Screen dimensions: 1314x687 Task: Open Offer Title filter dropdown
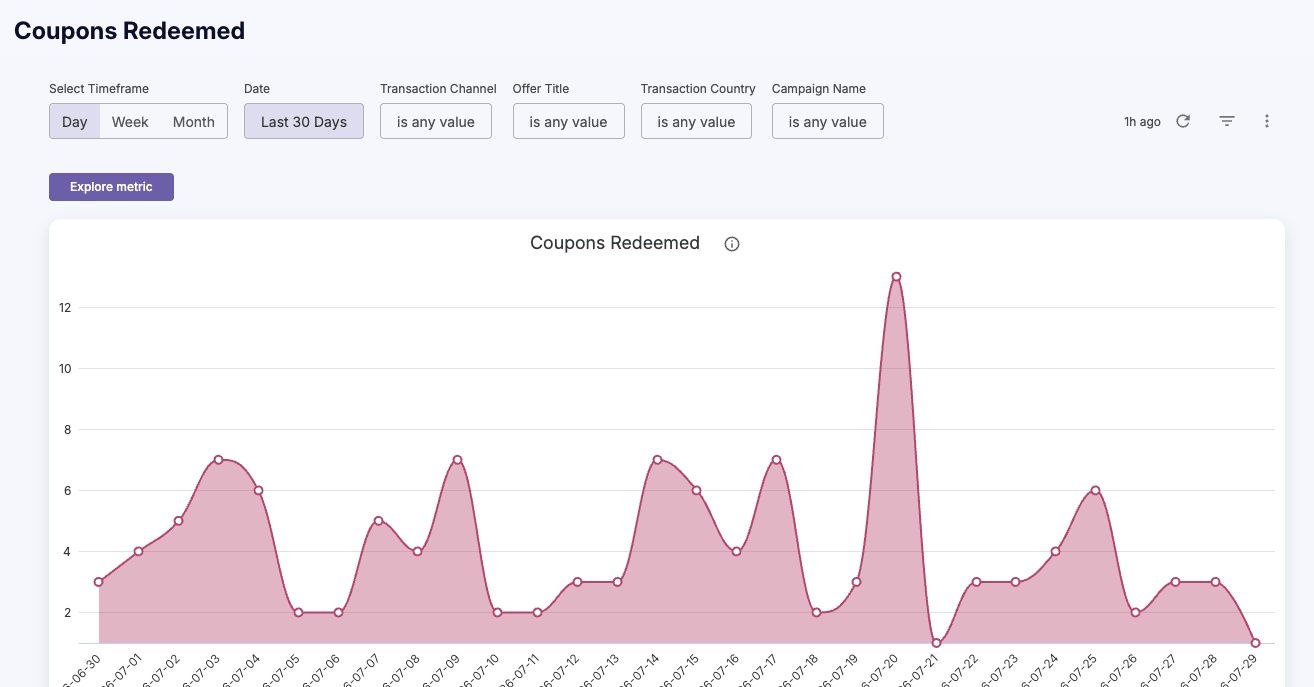[x=569, y=122]
